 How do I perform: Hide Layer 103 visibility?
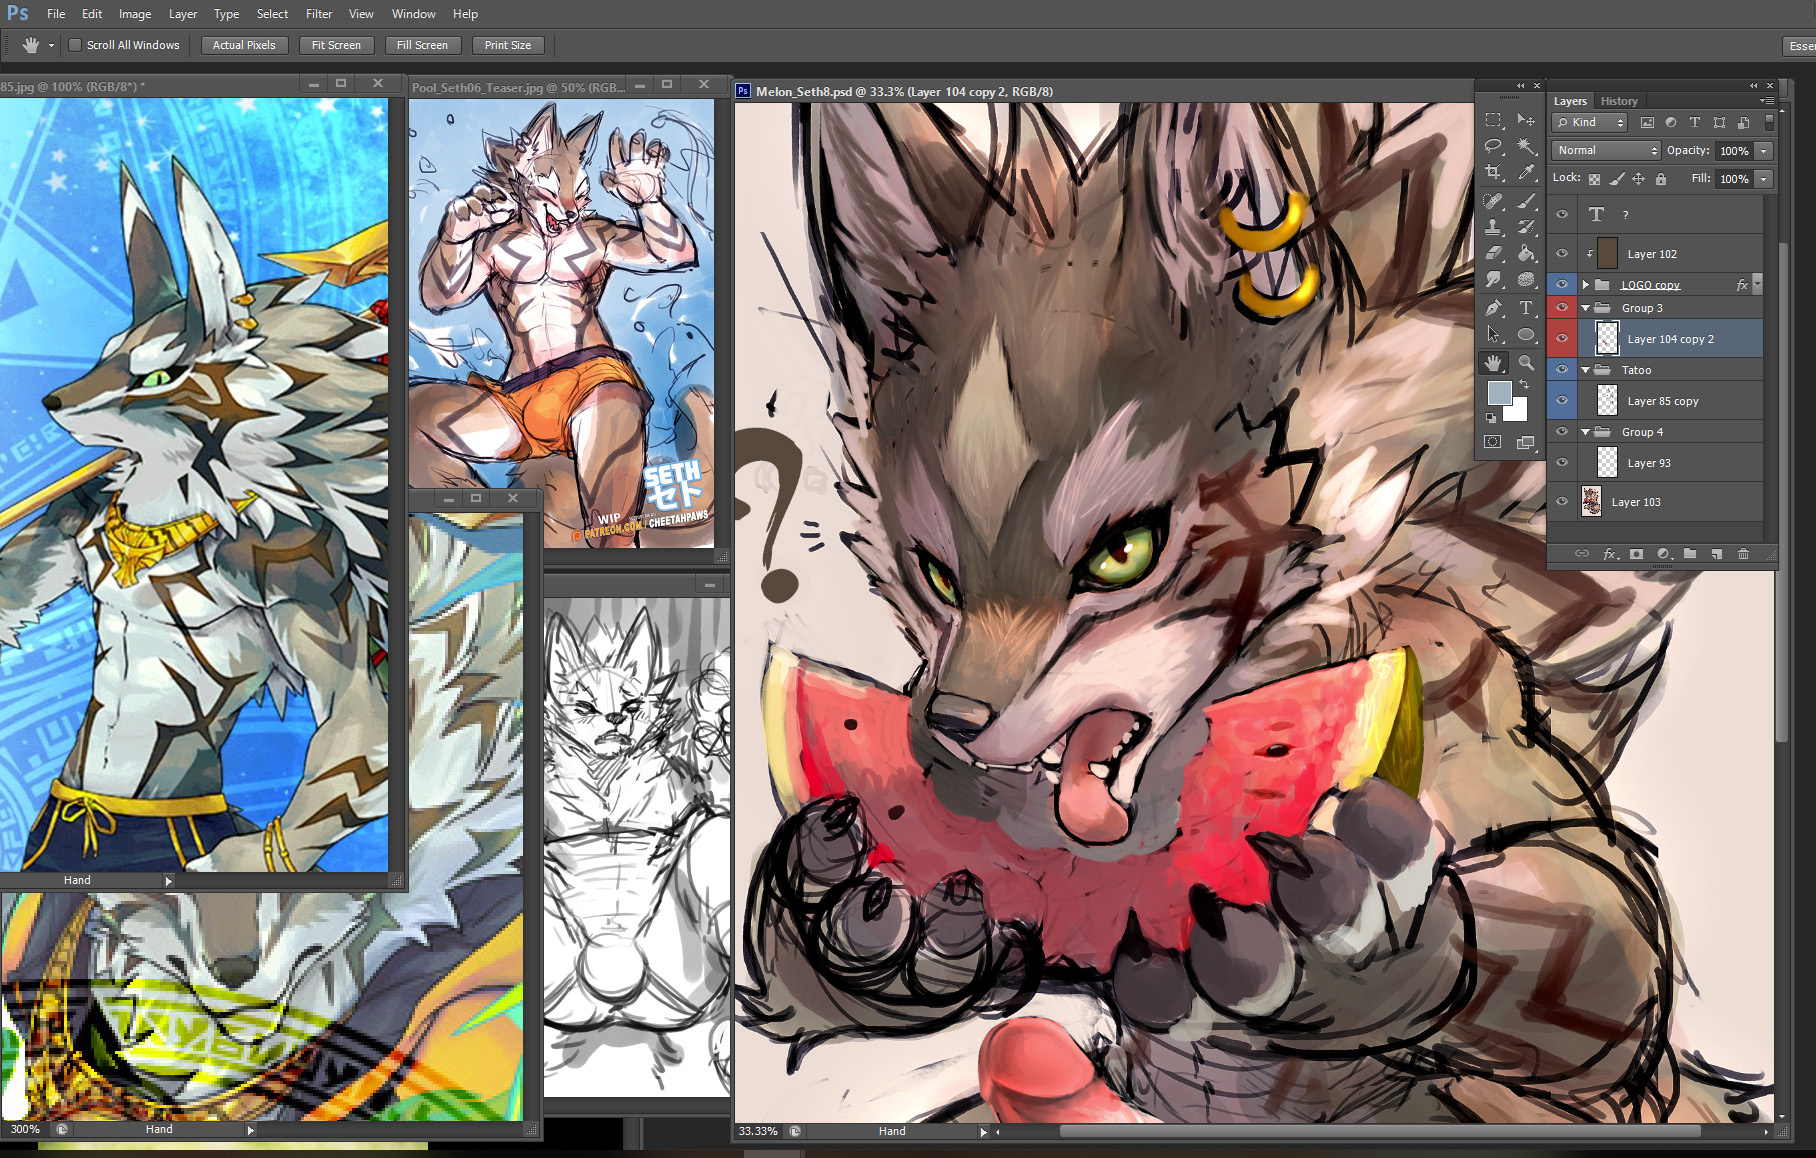tap(1562, 502)
